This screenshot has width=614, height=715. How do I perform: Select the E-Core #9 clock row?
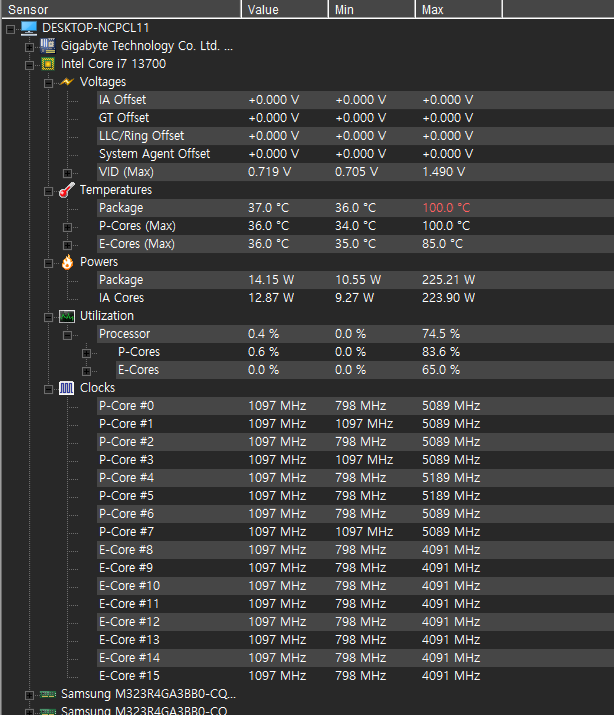[355, 568]
